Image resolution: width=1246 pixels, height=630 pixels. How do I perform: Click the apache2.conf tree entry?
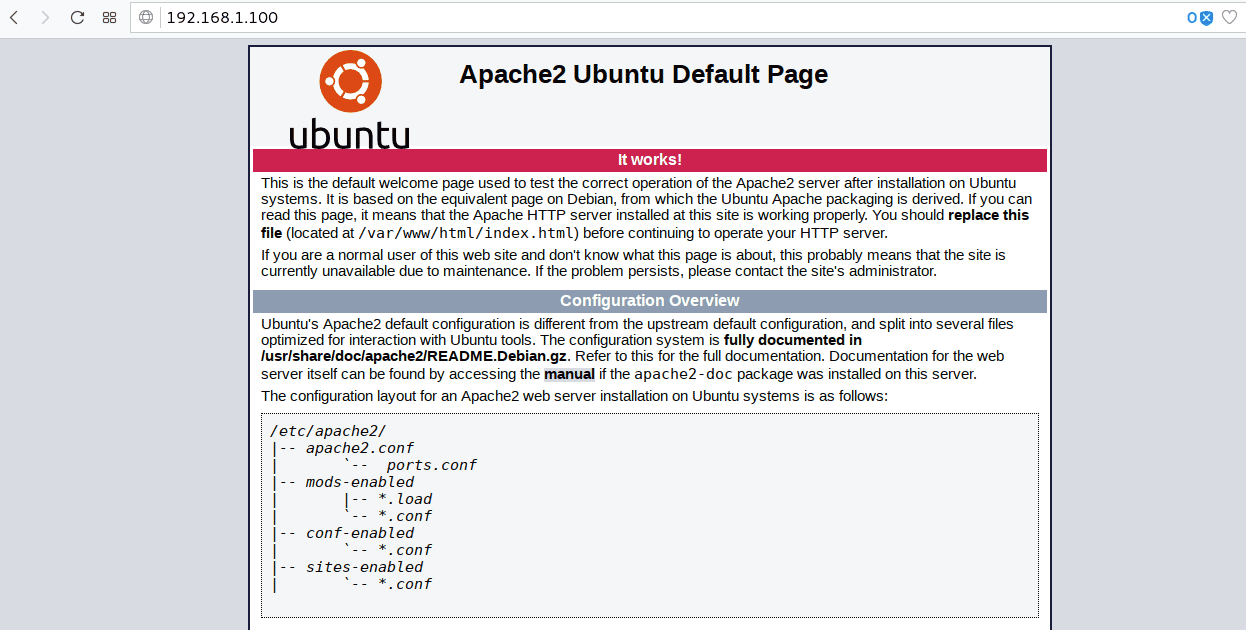click(x=360, y=448)
